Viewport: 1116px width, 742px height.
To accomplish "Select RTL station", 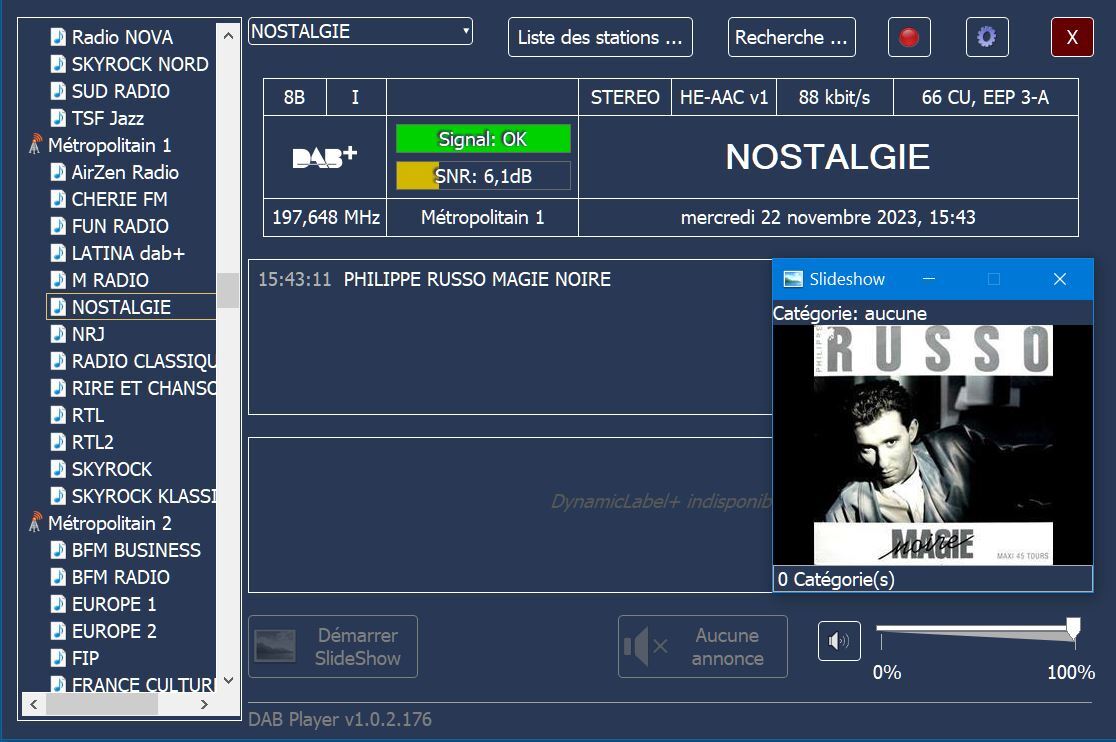I will pos(88,415).
